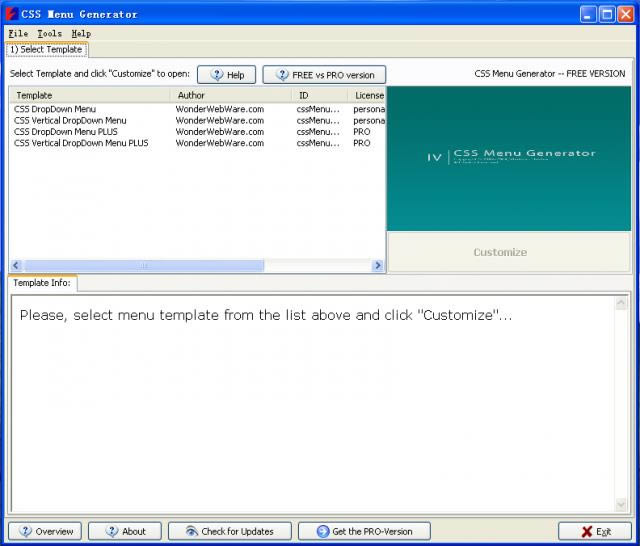This screenshot has width=640, height=546.
Task: Open the Tools menu
Action: point(49,34)
